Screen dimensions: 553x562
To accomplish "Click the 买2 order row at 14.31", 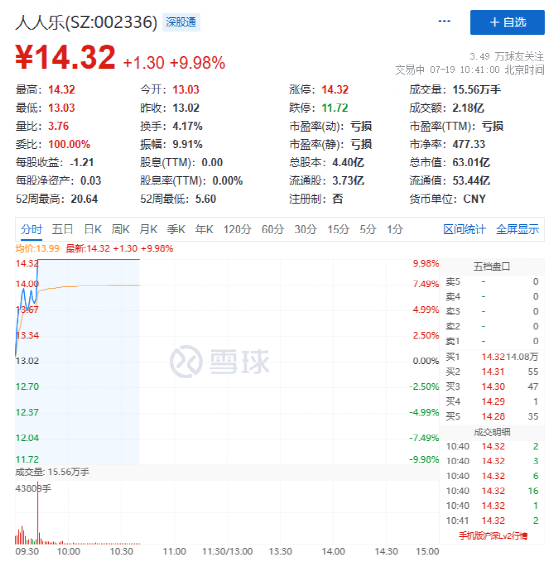I will (x=492, y=372).
